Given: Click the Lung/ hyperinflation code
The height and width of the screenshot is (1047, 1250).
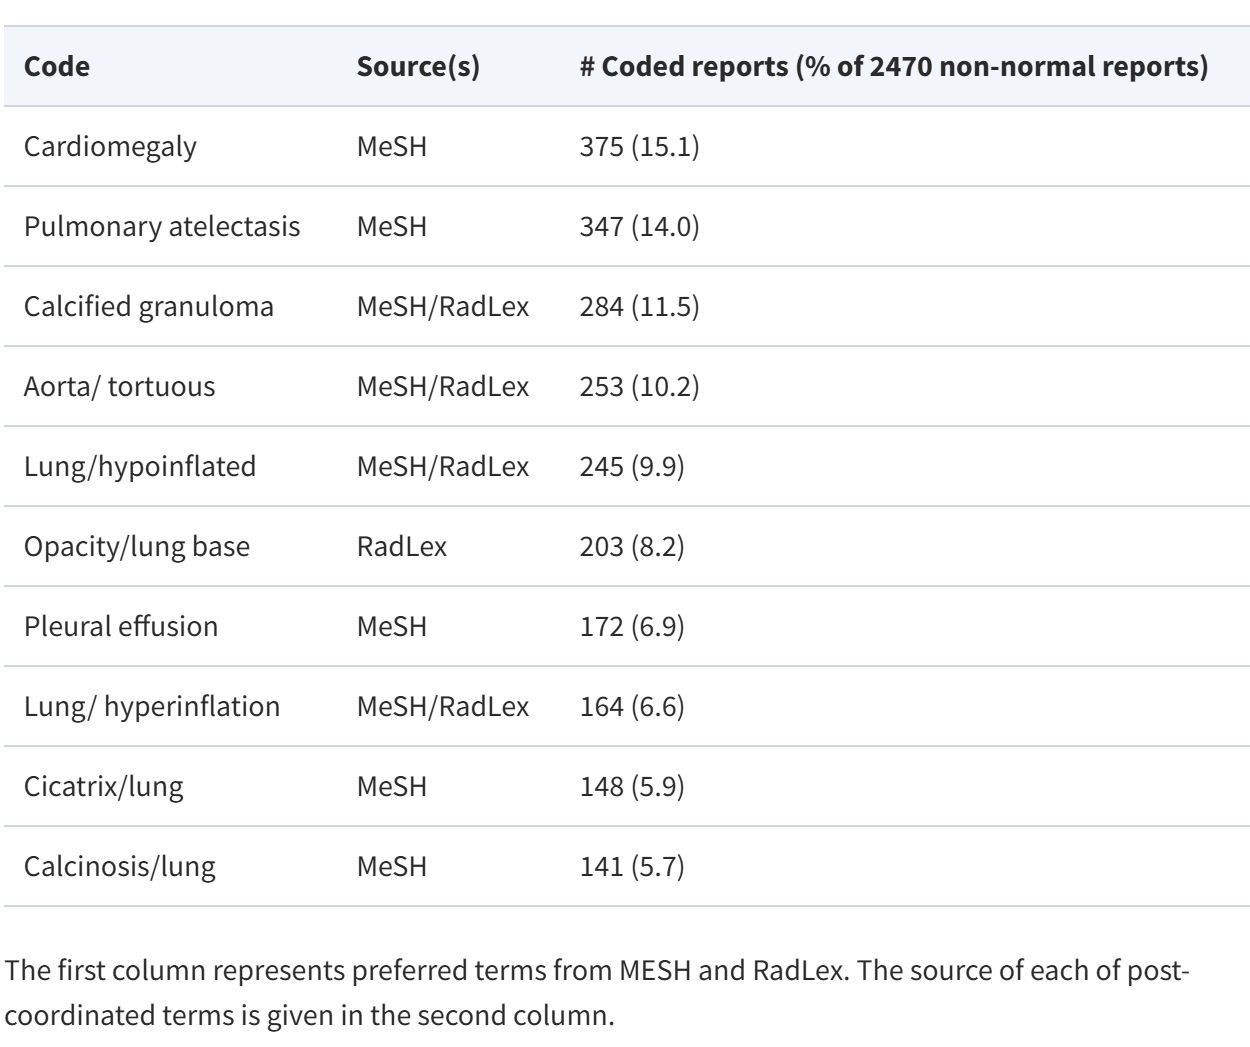Looking at the screenshot, I should click(x=152, y=707).
